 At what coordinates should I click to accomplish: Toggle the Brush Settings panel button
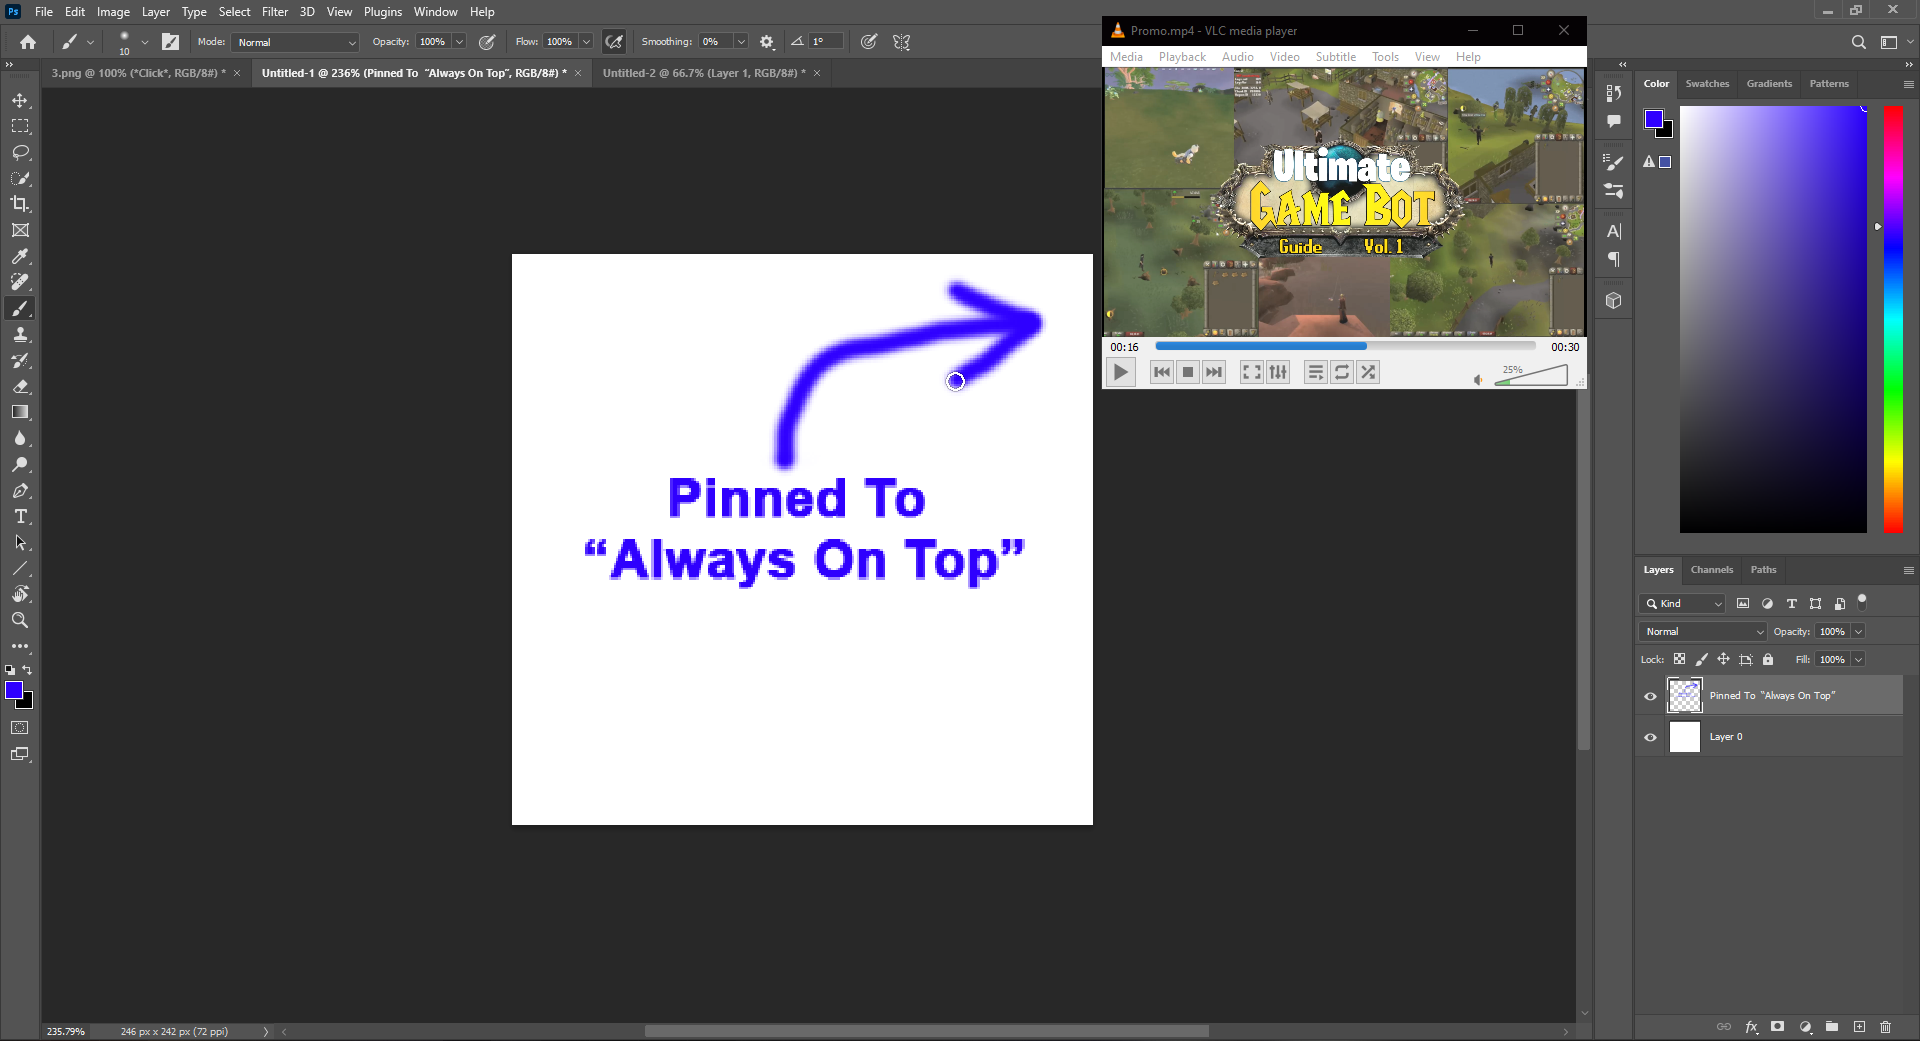[x=171, y=42]
